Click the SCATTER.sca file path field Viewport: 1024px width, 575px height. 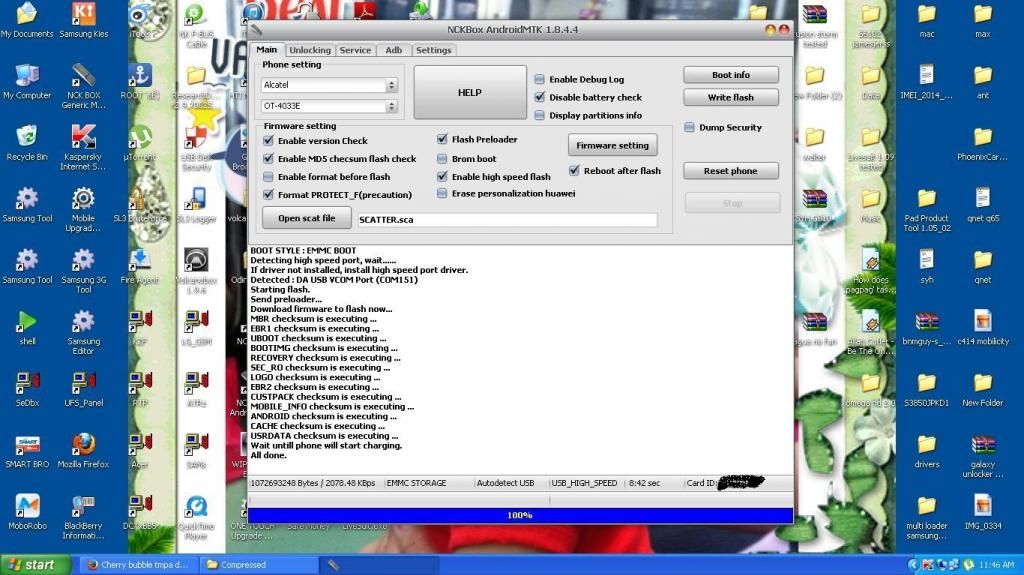506,220
